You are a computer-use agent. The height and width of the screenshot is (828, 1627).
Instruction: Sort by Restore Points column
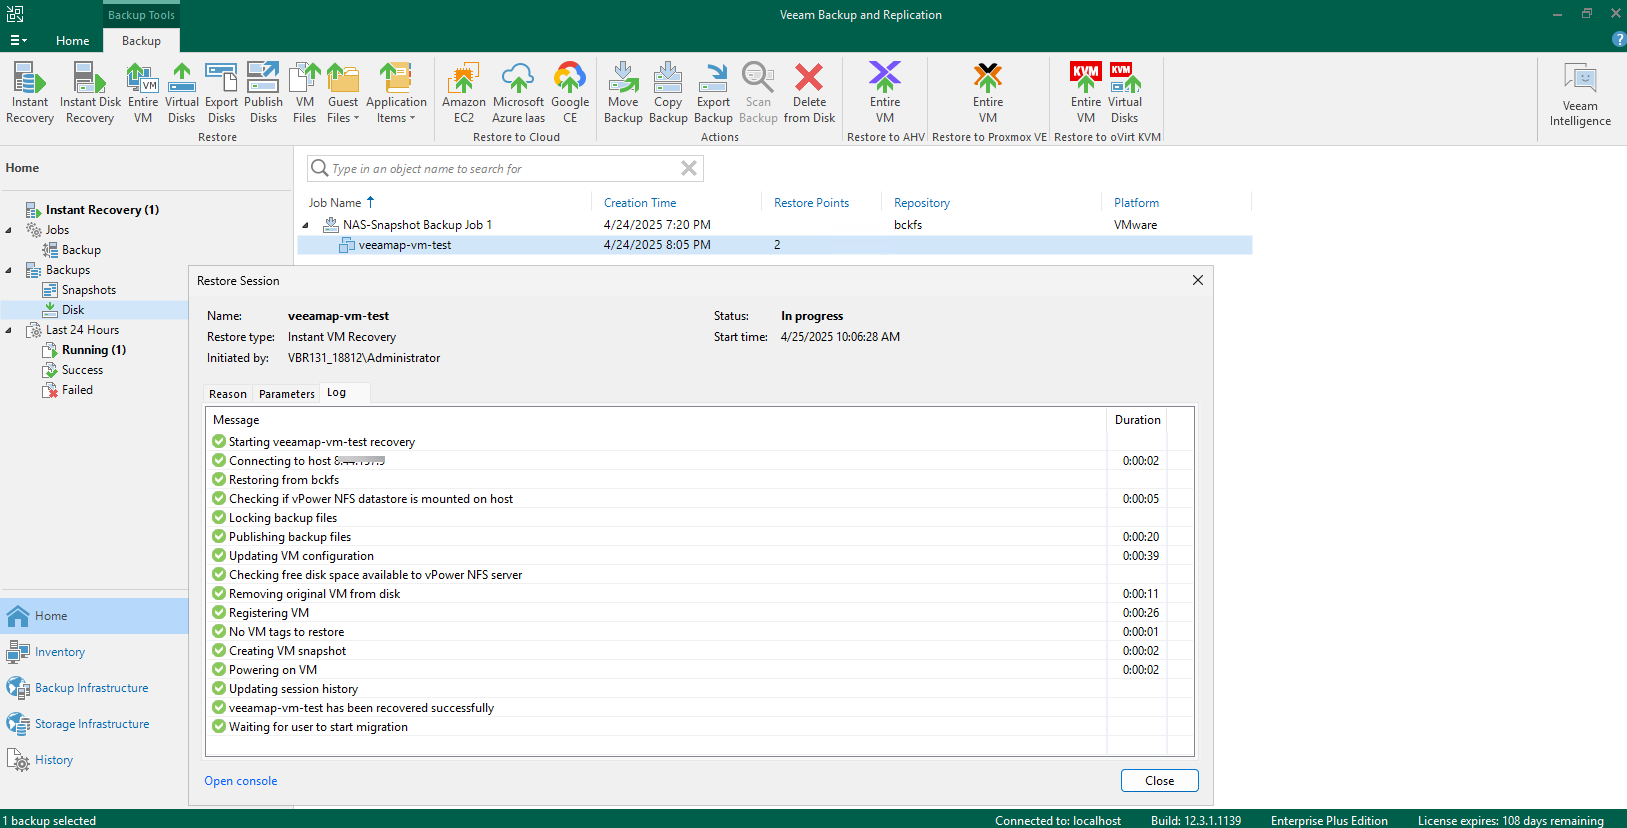coord(811,202)
